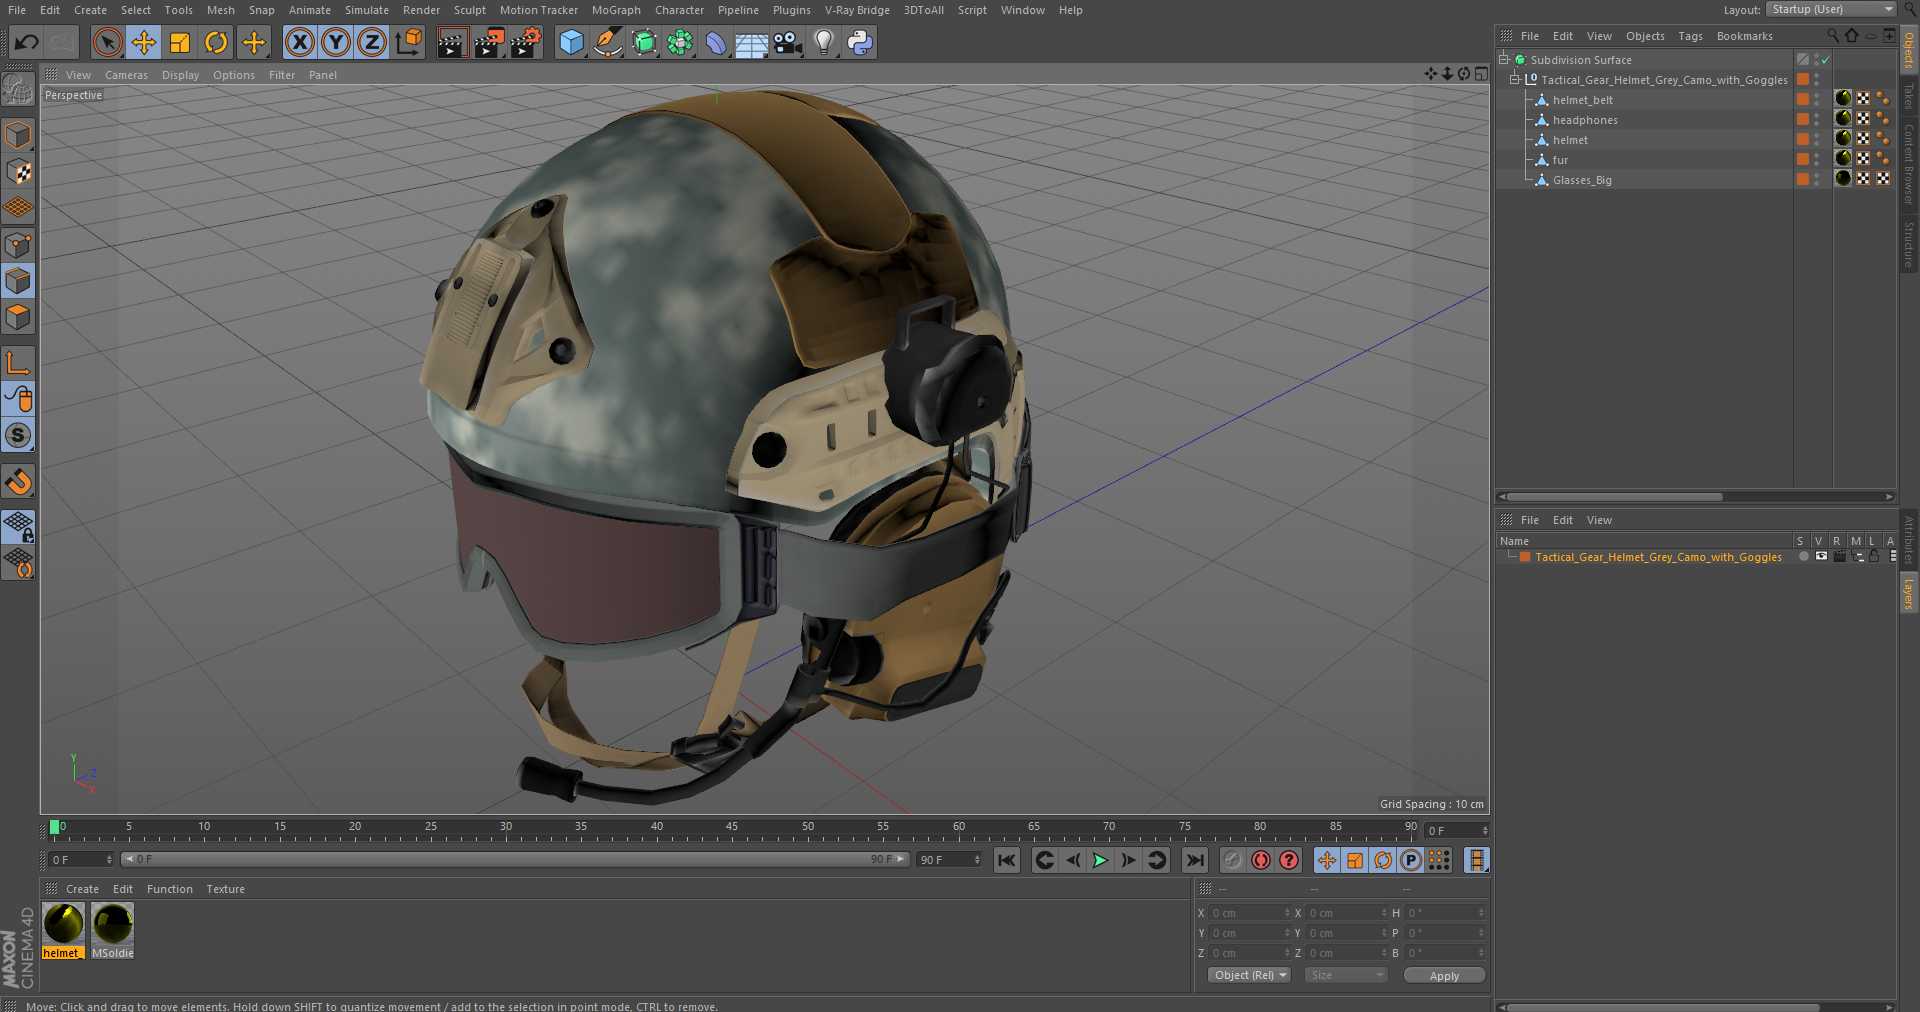Open the V-Ray Bridge menu
The width and height of the screenshot is (1920, 1012).
click(x=857, y=10)
